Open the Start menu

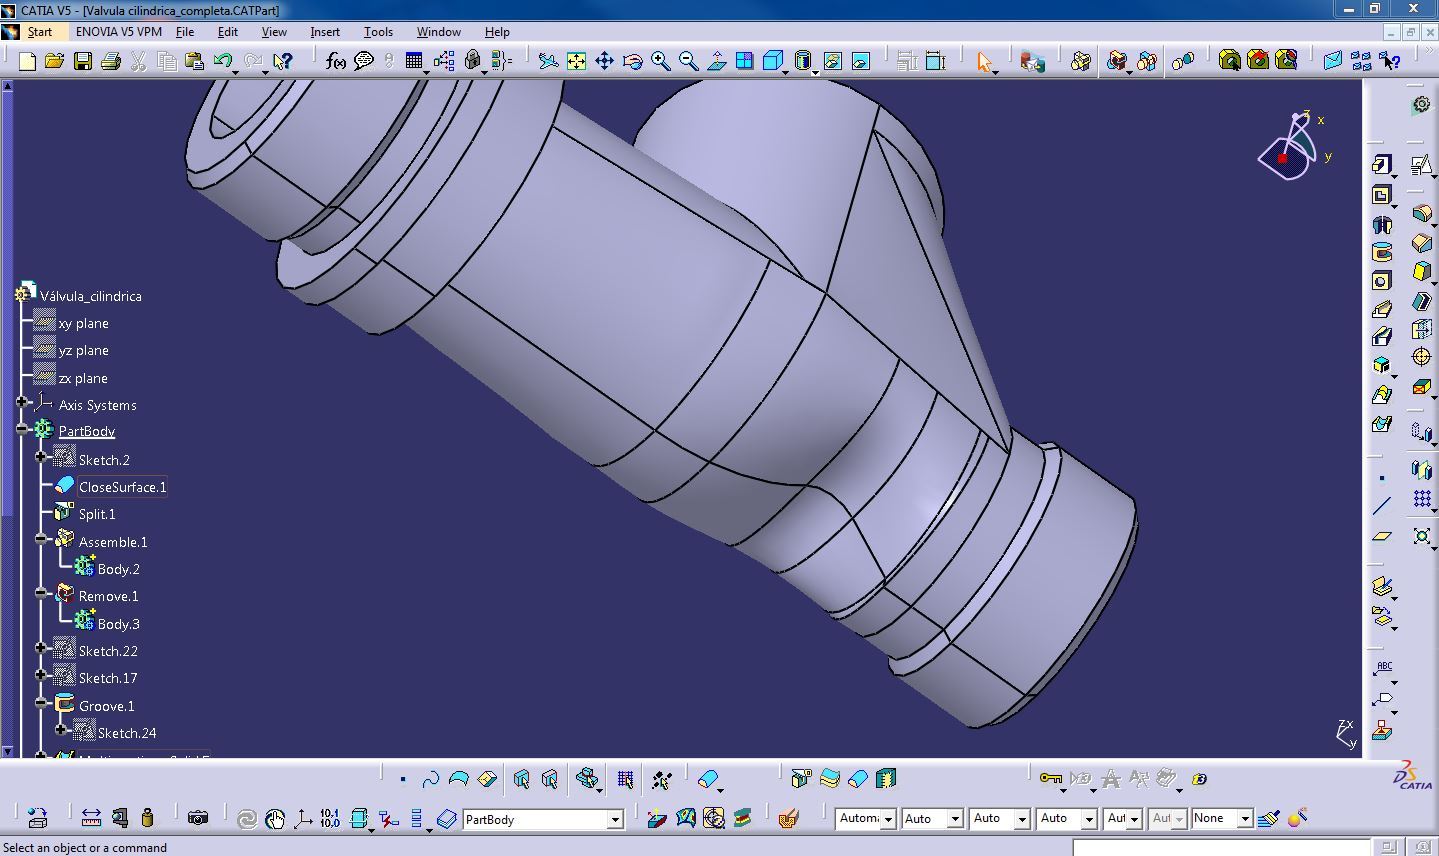39,32
